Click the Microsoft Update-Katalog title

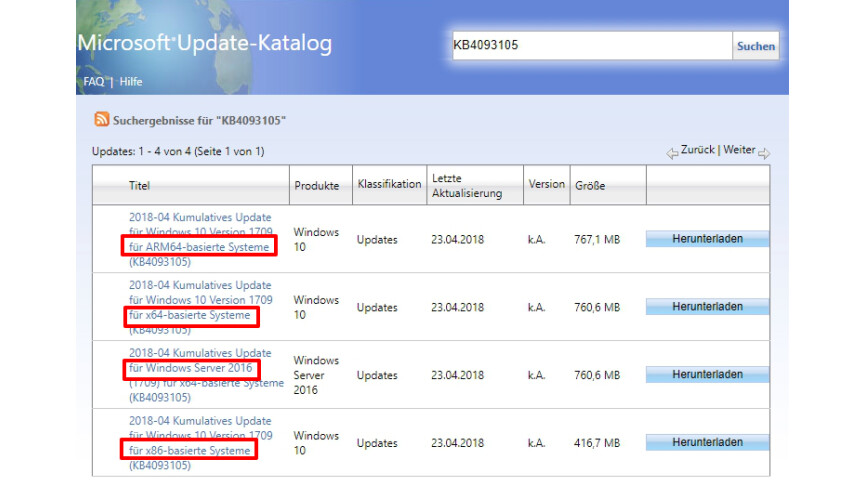[205, 43]
